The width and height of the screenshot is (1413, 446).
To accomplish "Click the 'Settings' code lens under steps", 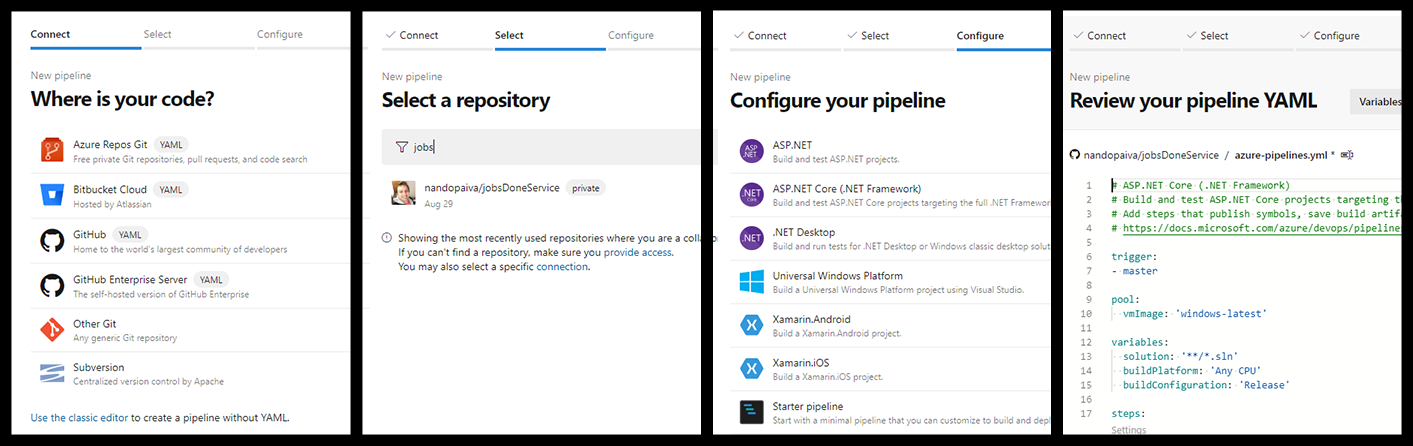I will coord(1129,430).
